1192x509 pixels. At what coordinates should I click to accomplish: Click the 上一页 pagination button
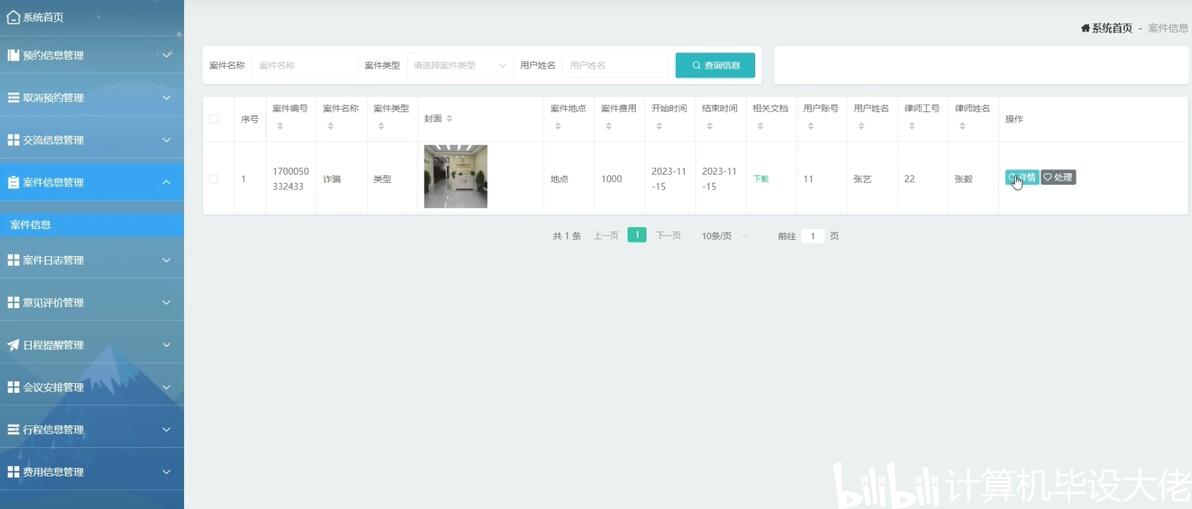pyautogui.click(x=605, y=236)
